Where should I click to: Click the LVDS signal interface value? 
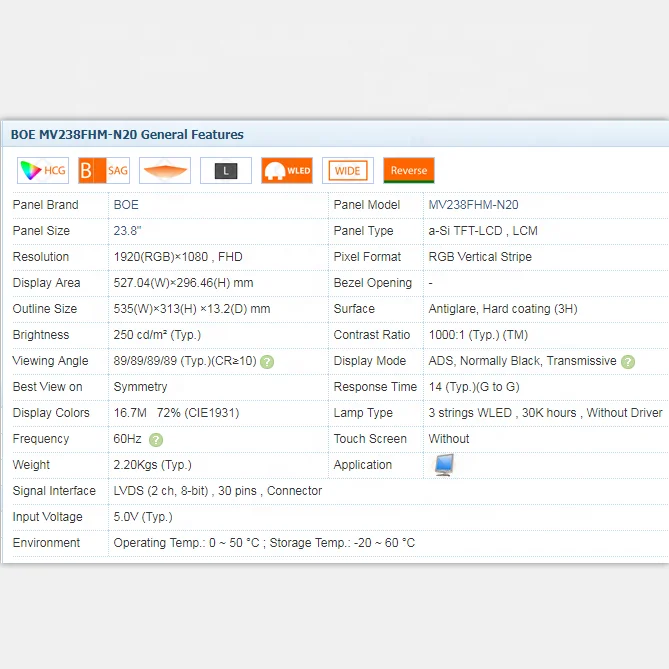click(217, 491)
